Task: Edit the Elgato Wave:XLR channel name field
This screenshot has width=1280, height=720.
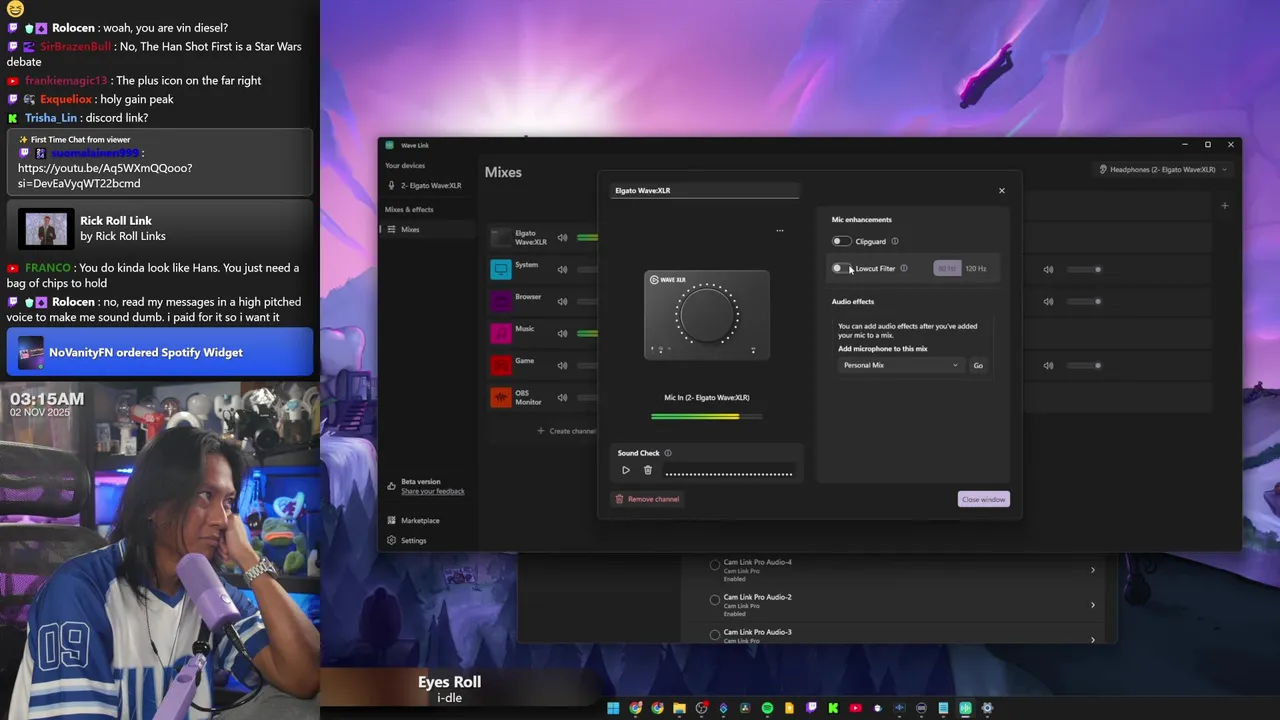Action: tap(706, 190)
